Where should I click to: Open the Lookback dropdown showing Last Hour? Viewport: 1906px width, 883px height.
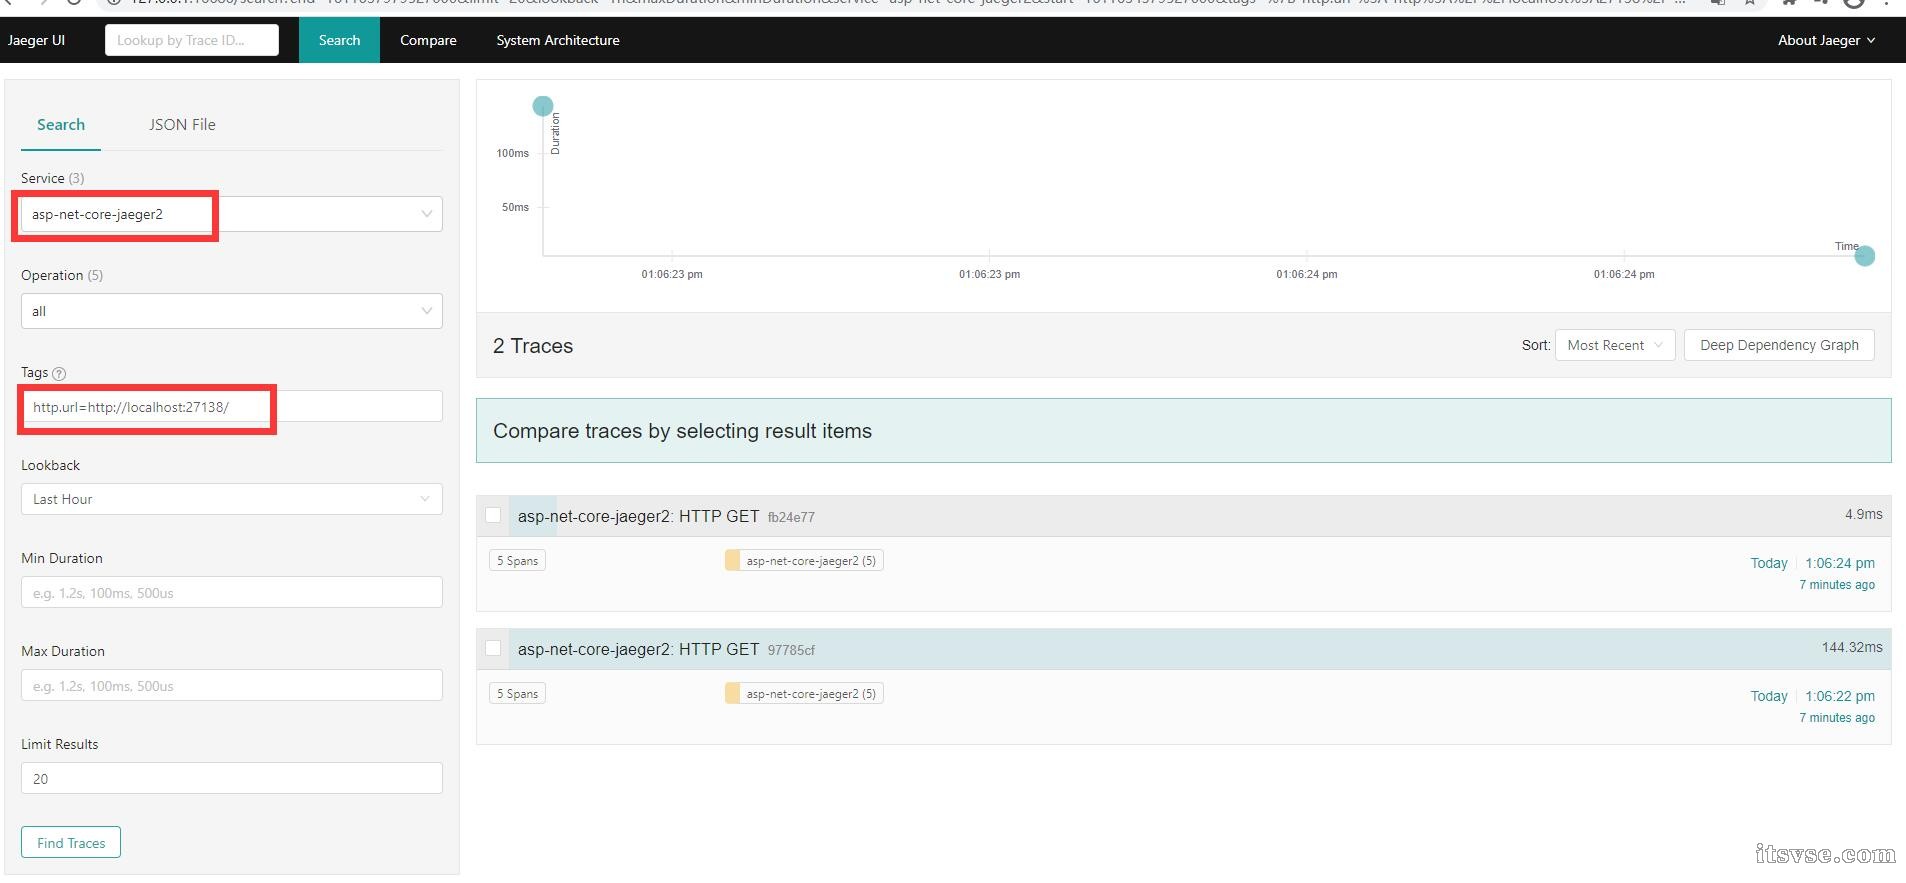pyautogui.click(x=231, y=499)
